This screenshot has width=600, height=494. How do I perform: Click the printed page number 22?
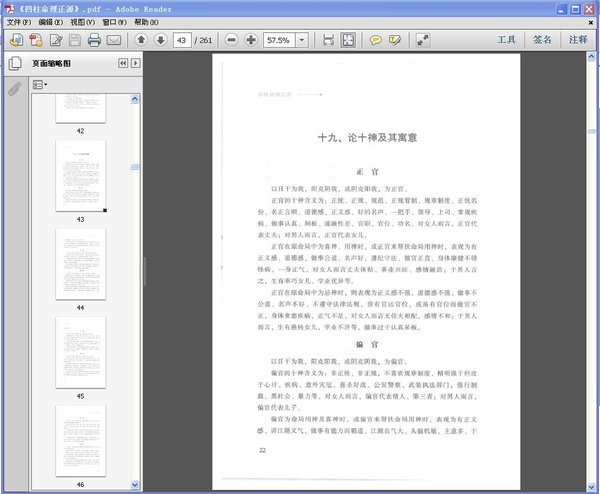[262, 450]
